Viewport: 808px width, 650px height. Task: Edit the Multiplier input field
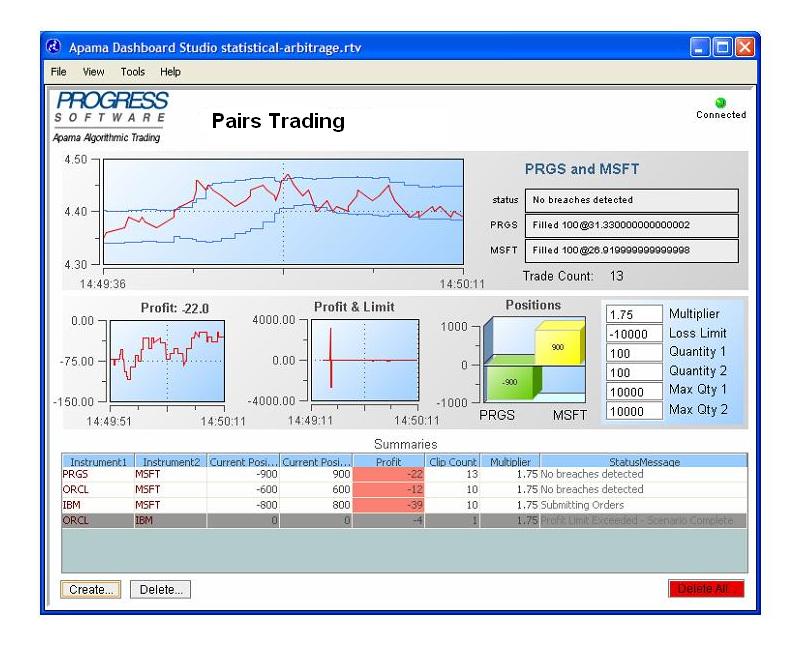(x=634, y=315)
